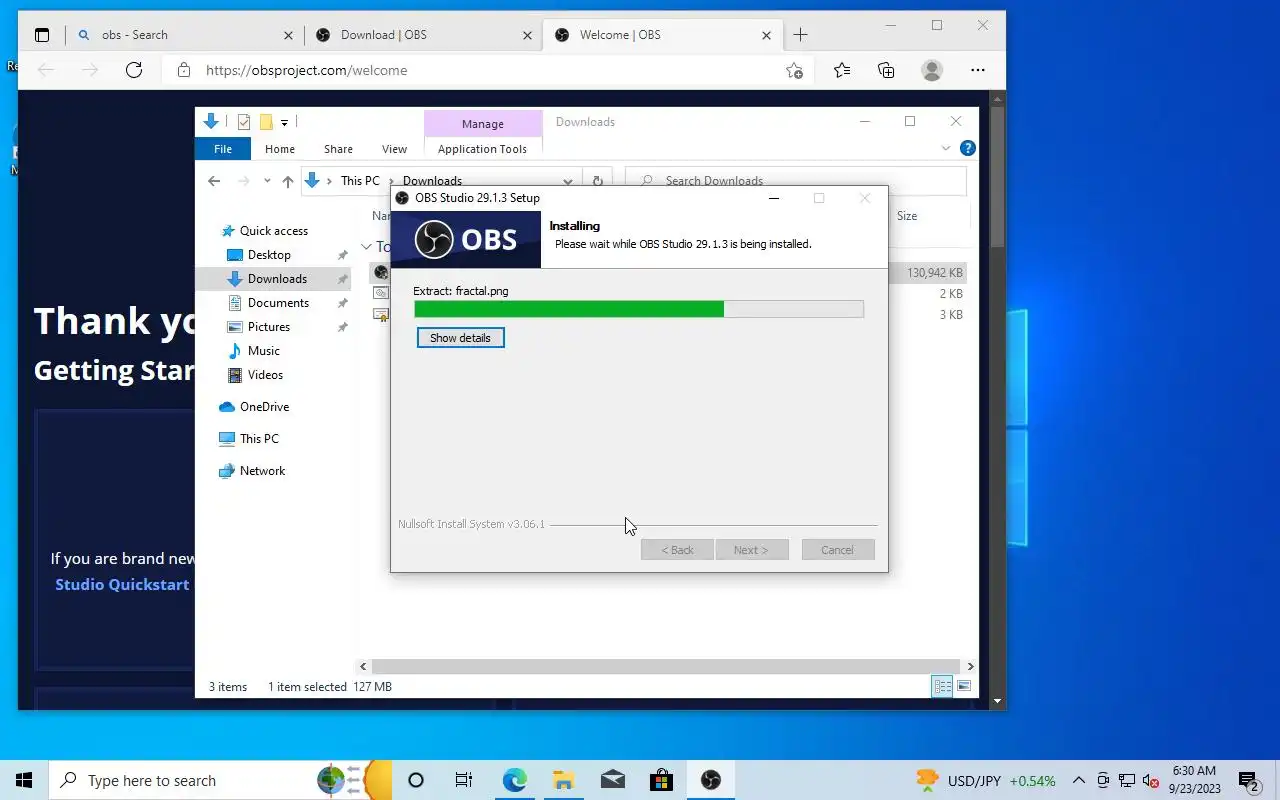This screenshot has width=1280, height=800.
Task: Click the Properties quick access toolbar icon
Action: tap(244, 122)
